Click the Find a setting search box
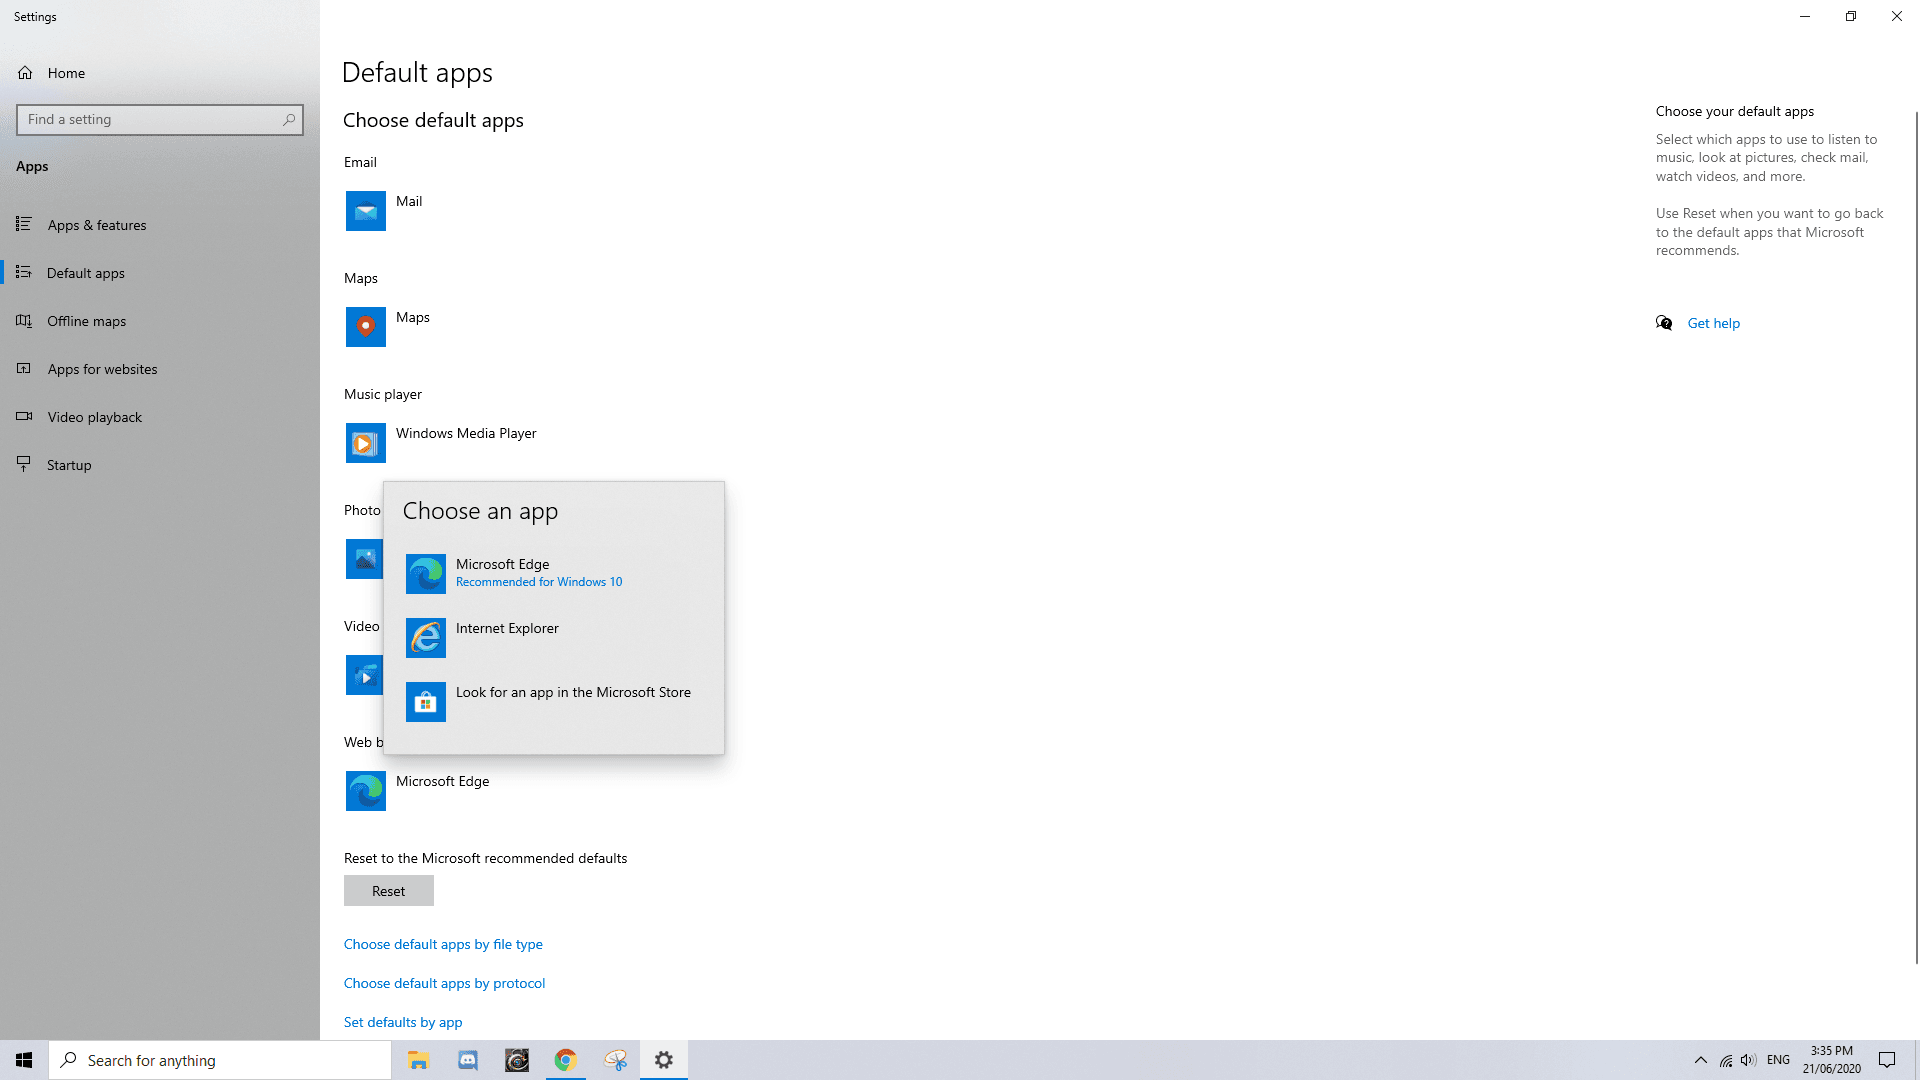The height and width of the screenshot is (1080, 1920). coord(160,120)
